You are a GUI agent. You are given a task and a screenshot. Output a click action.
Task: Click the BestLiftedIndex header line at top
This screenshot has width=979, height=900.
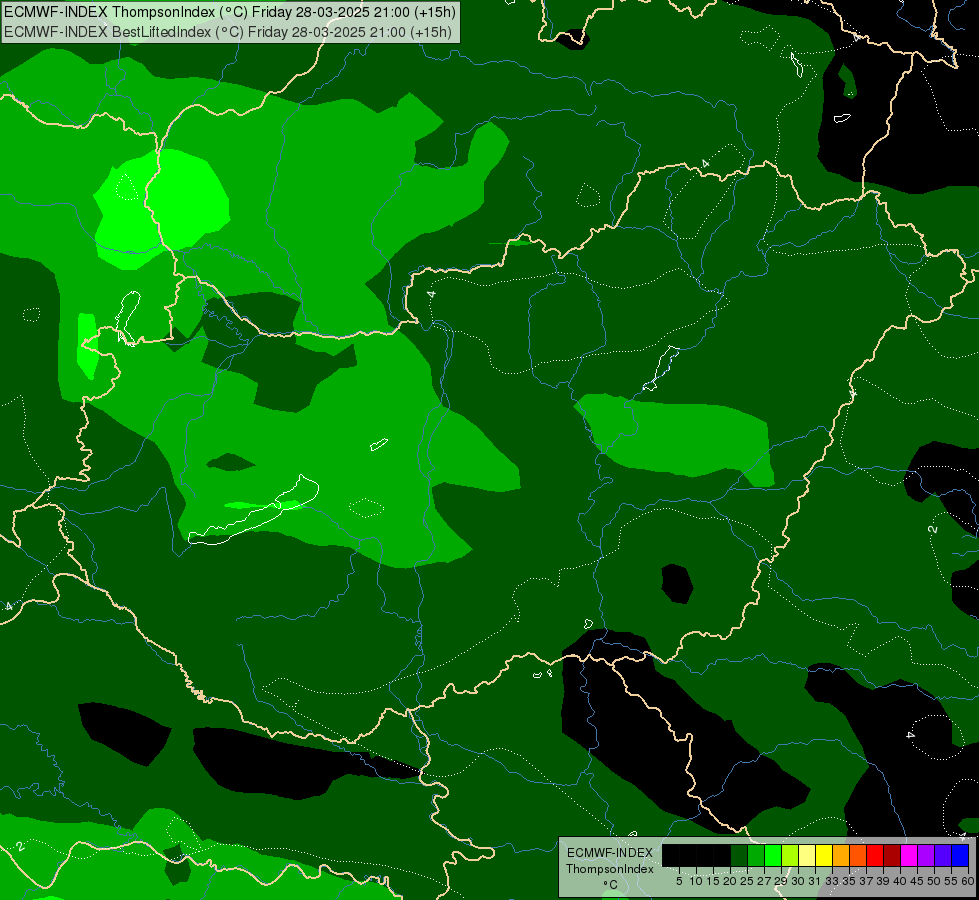228,32
